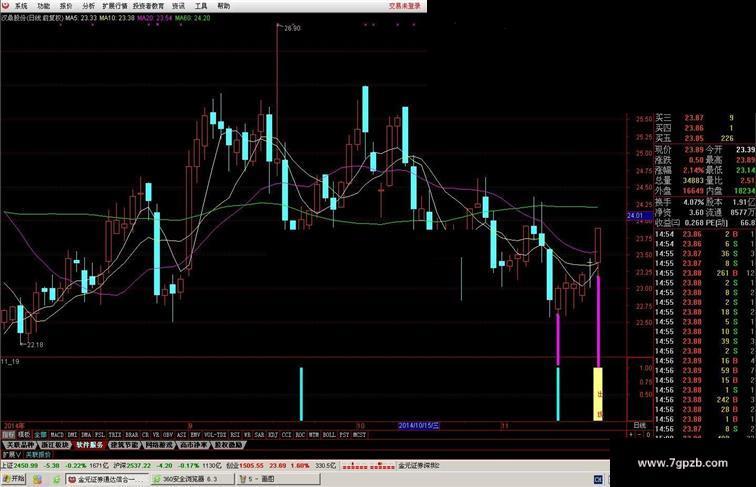Open the 帮助 menu

click(224, 6)
